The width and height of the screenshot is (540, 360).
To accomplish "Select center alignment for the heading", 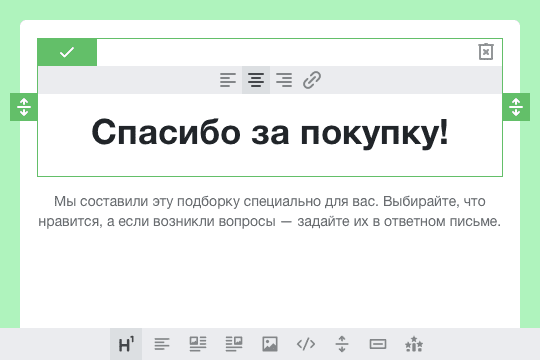I will point(256,80).
